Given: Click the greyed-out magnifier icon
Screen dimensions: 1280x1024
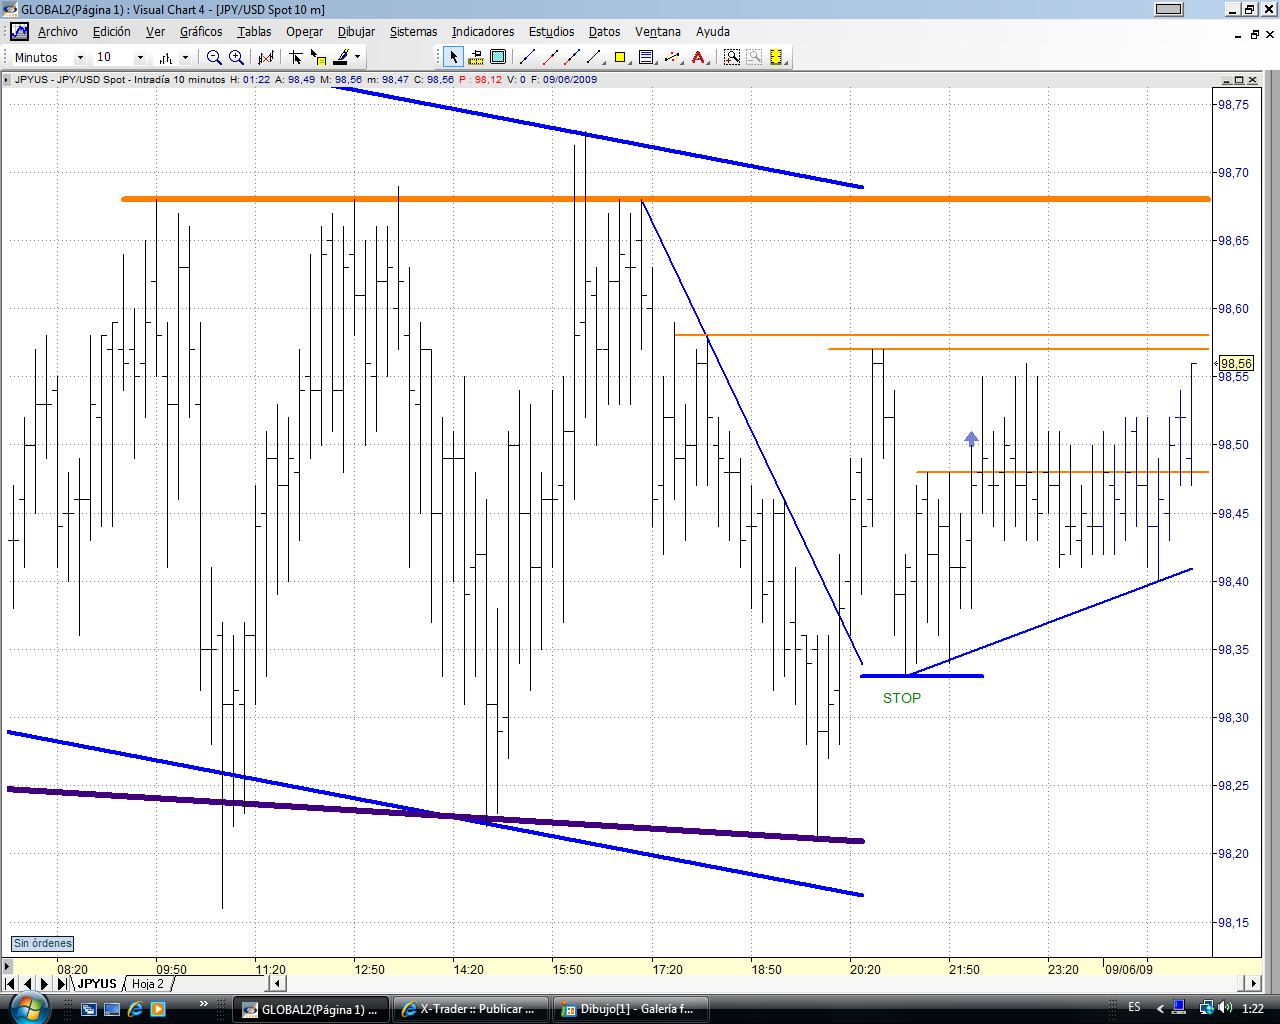Looking at the screenshot, I should tap(754, 57).
